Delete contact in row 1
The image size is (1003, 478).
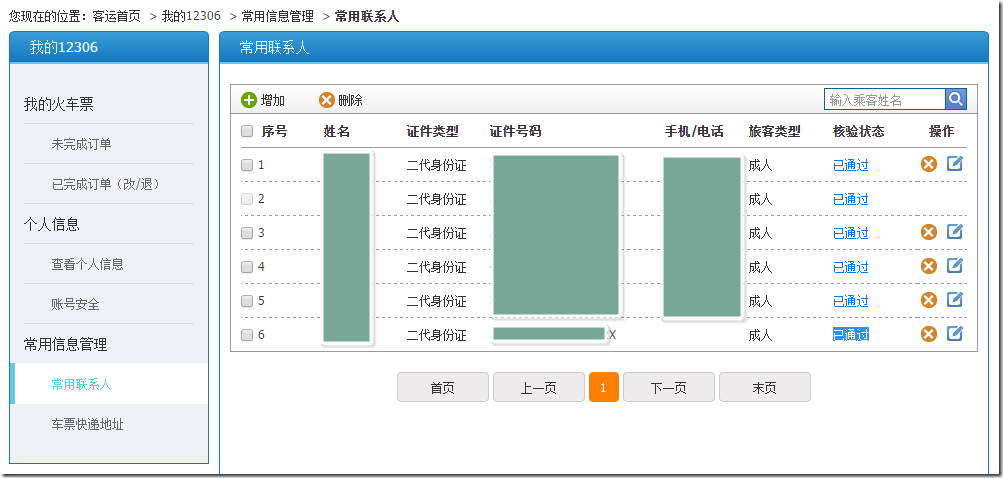pyautogui.click(x=929, y=164)
